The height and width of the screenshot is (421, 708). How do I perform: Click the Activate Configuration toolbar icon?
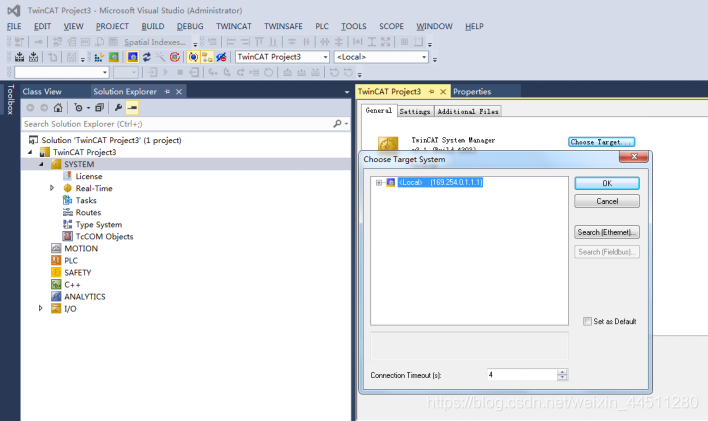pyautogui.click(x=99, y=57)
